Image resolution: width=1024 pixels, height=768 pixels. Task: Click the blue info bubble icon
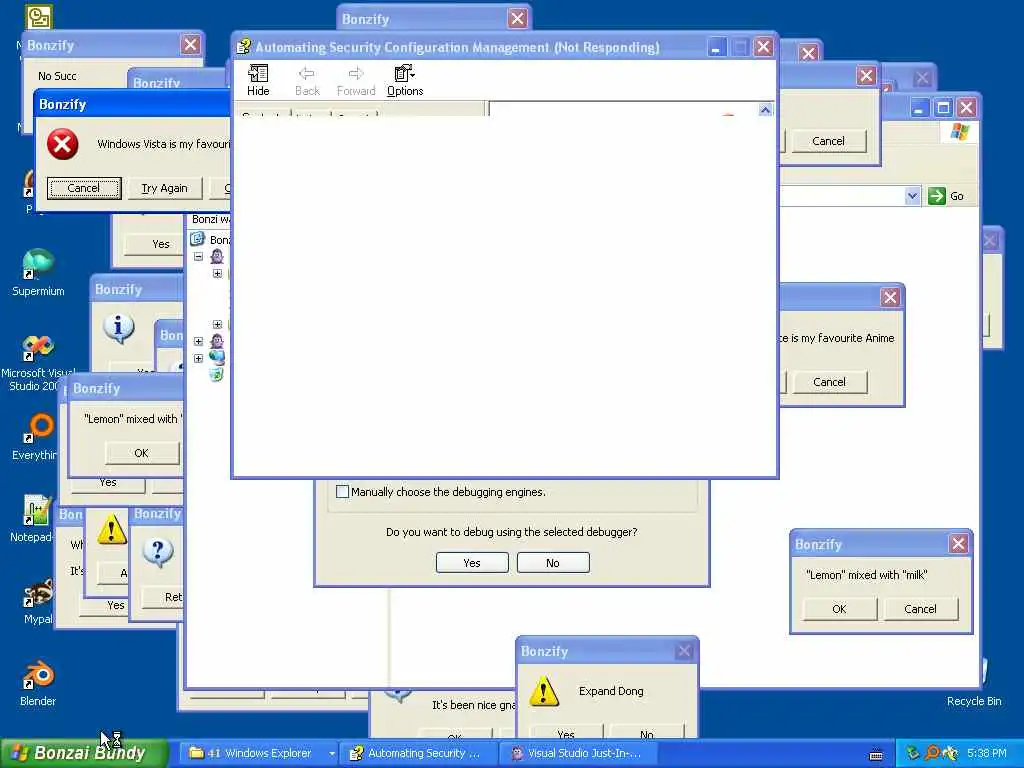coord(118,327)
